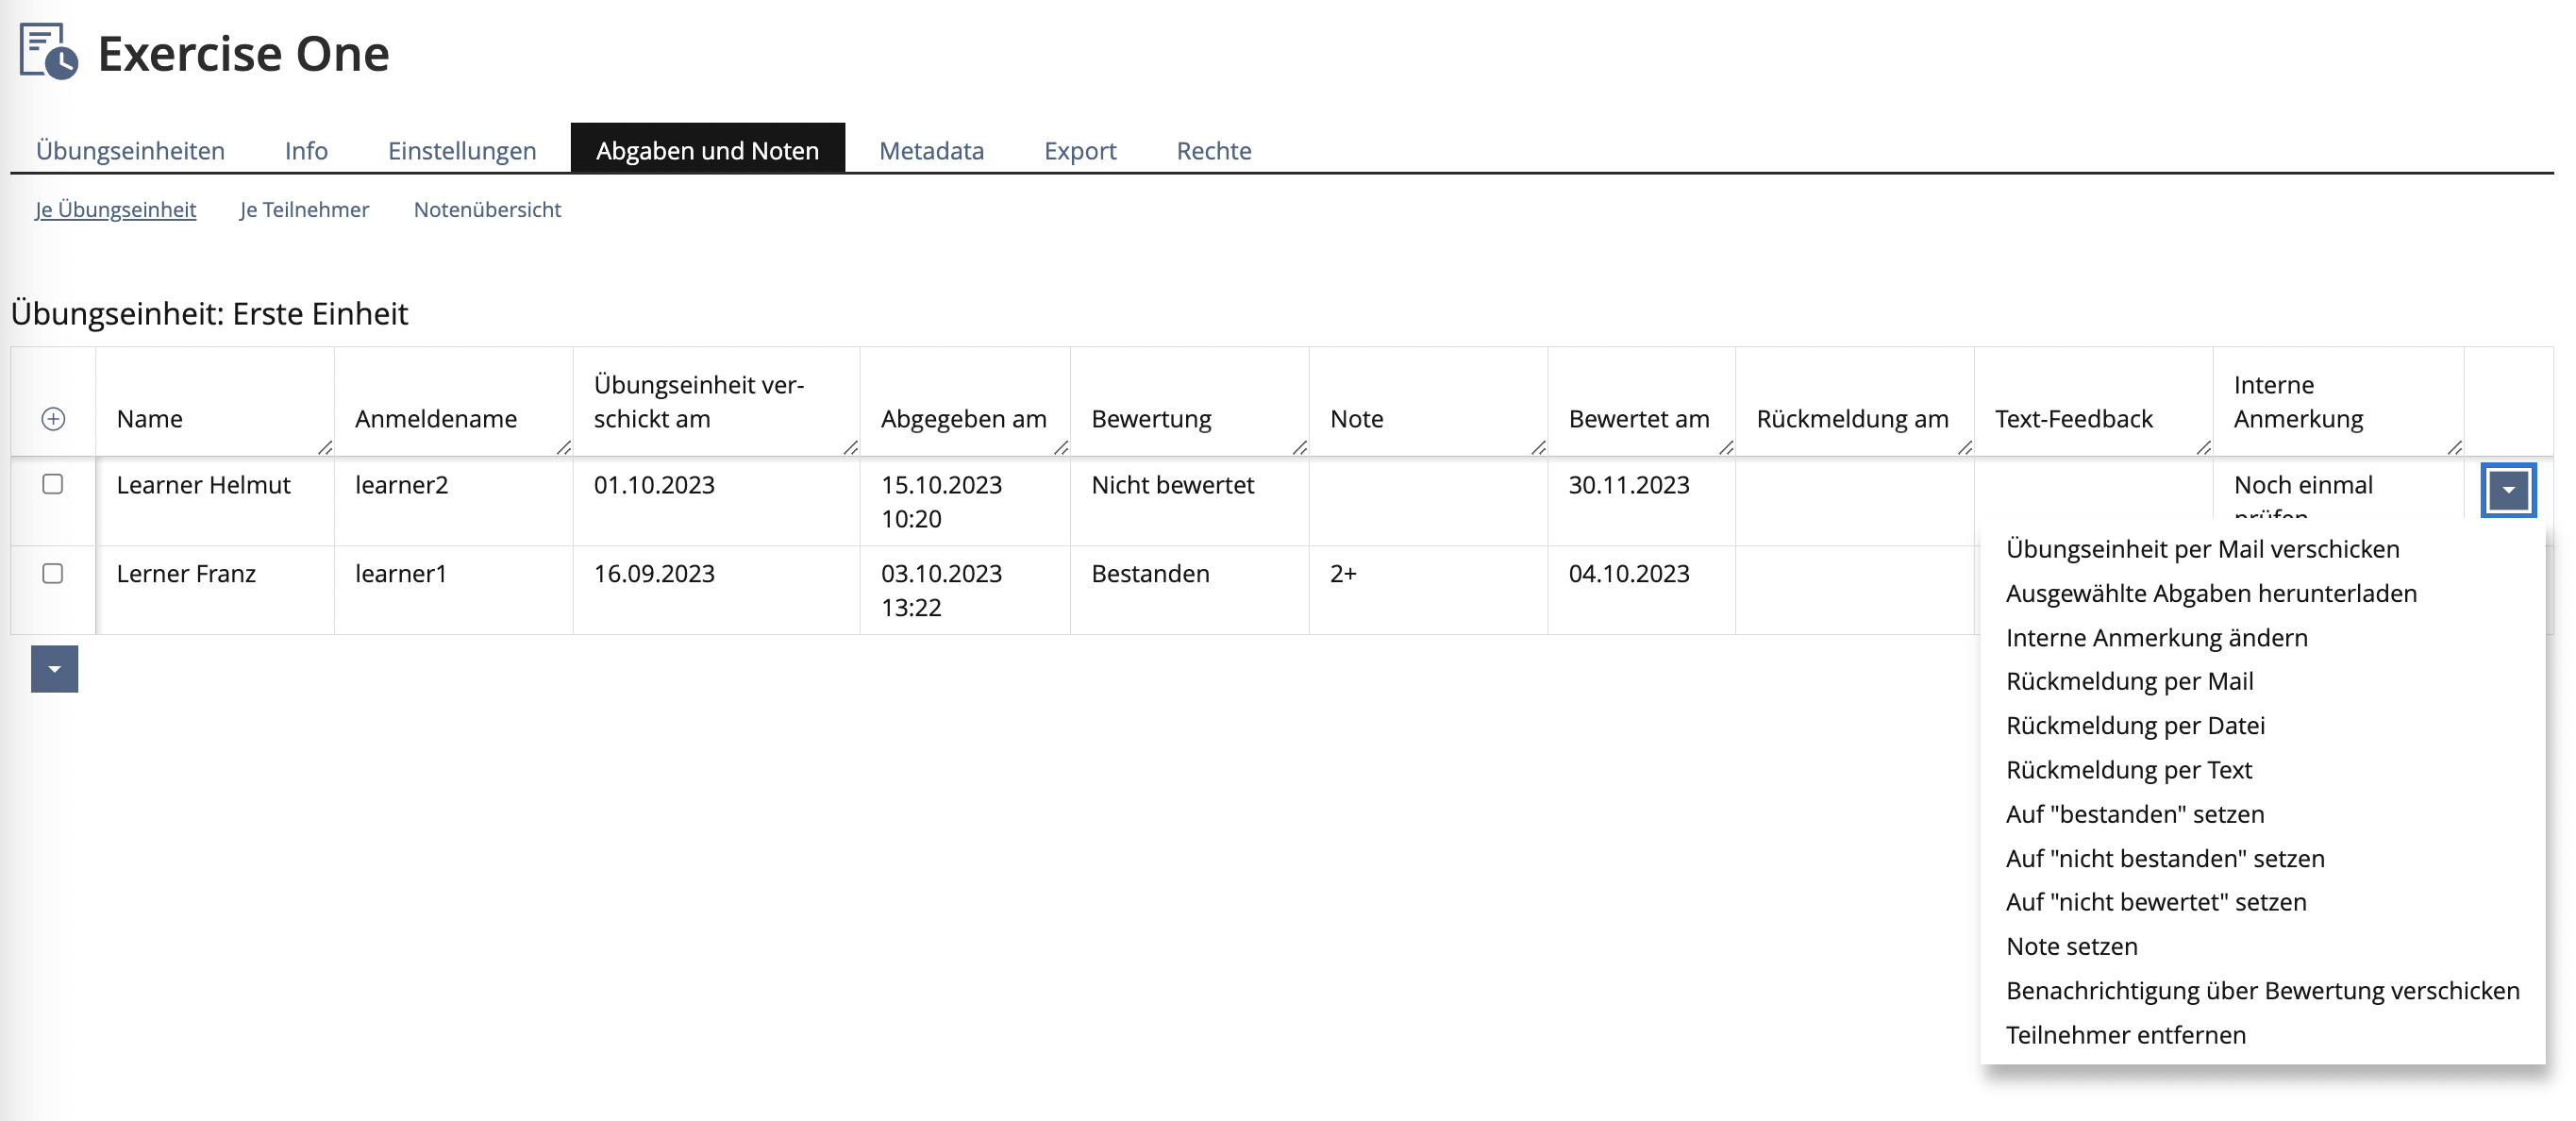
Task: Open the Rechte tab
Action: (1213, 150)
